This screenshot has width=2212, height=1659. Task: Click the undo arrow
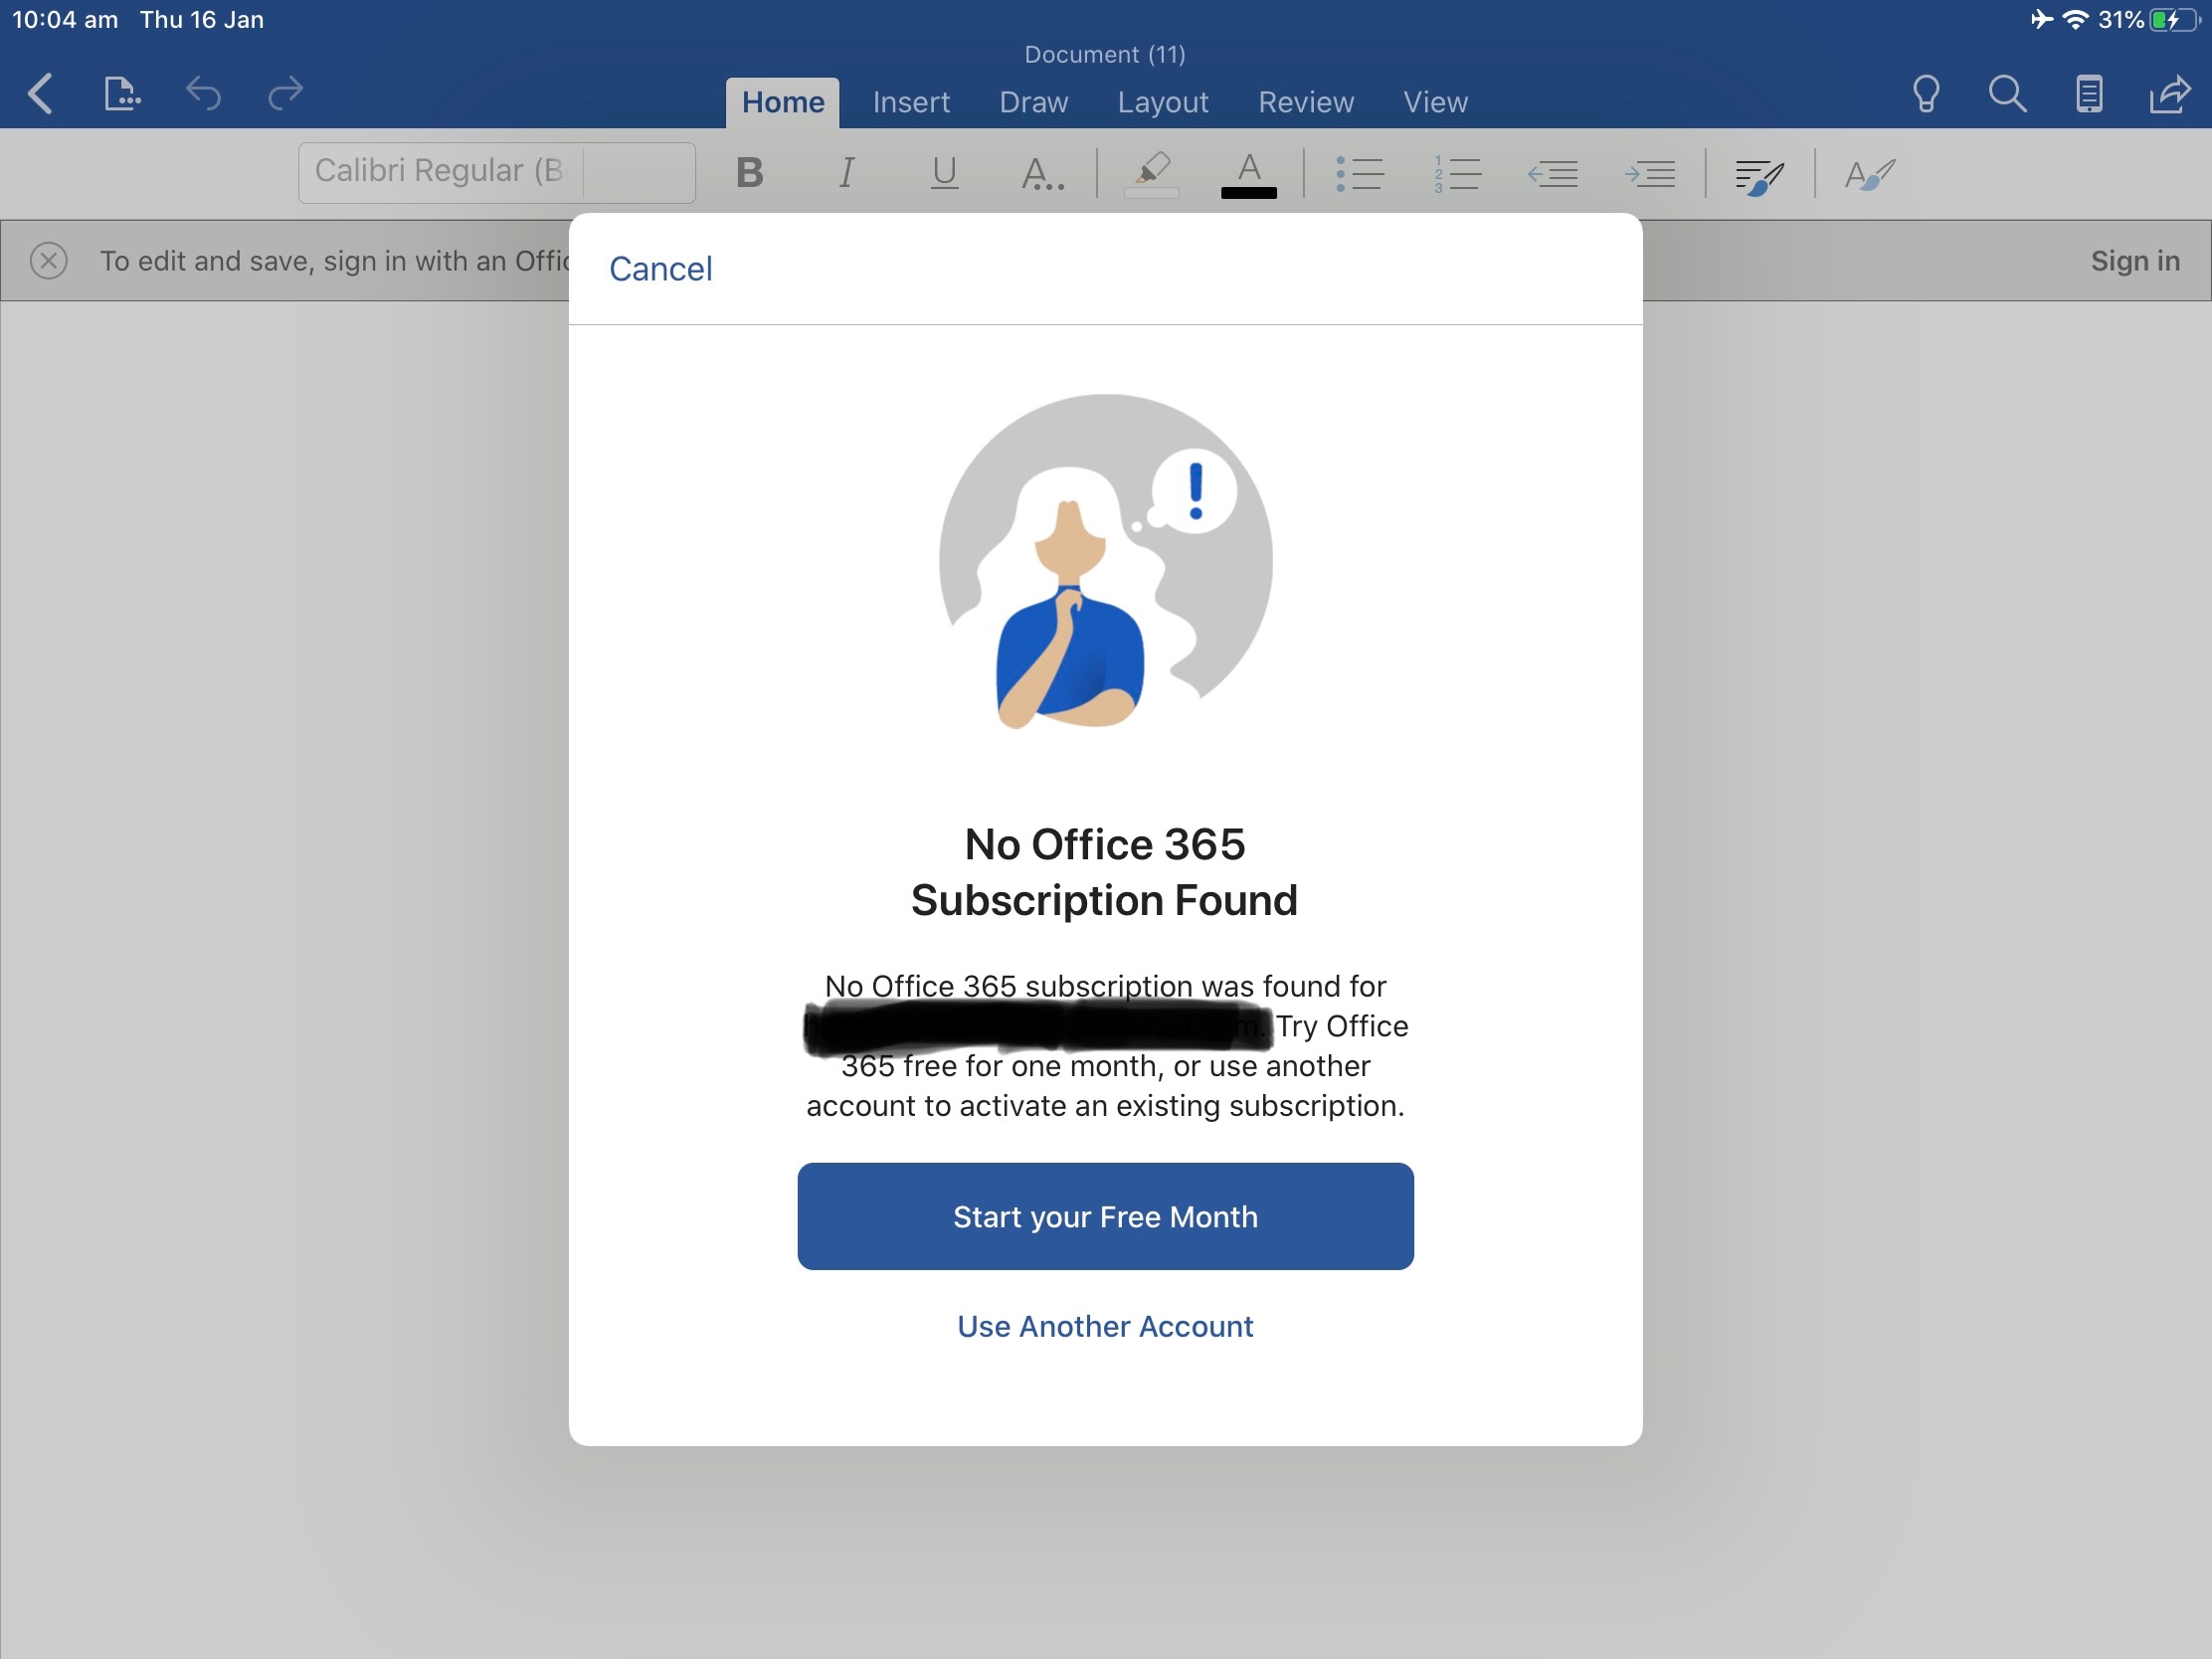coord(203,94)
